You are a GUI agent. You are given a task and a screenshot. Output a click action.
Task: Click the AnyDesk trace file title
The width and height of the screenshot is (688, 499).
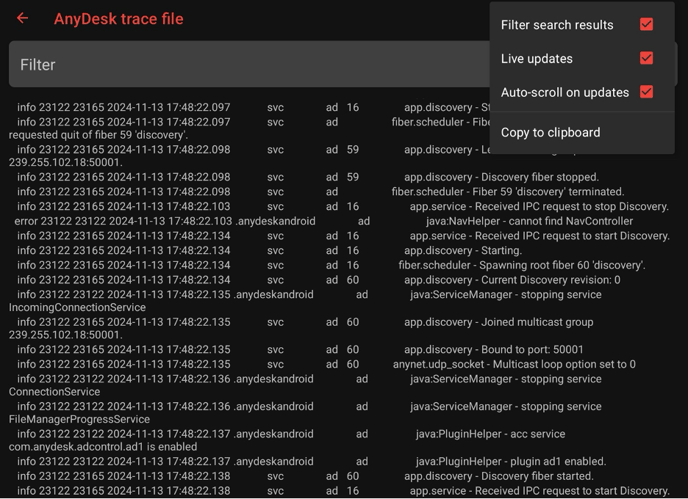(x=118, y=19)
